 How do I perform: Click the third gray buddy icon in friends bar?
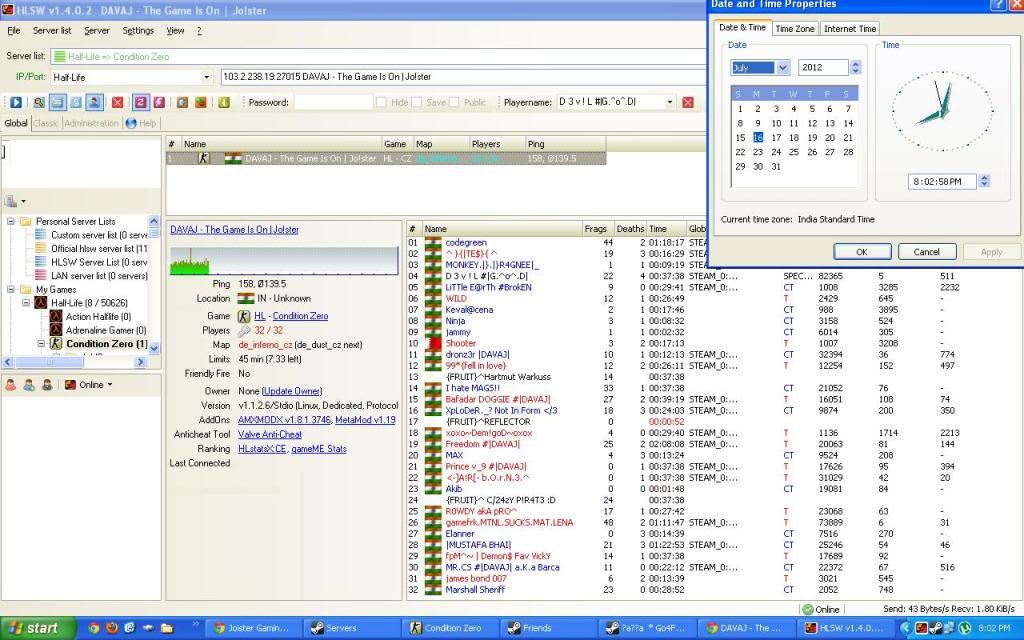[x=48, y=385]
